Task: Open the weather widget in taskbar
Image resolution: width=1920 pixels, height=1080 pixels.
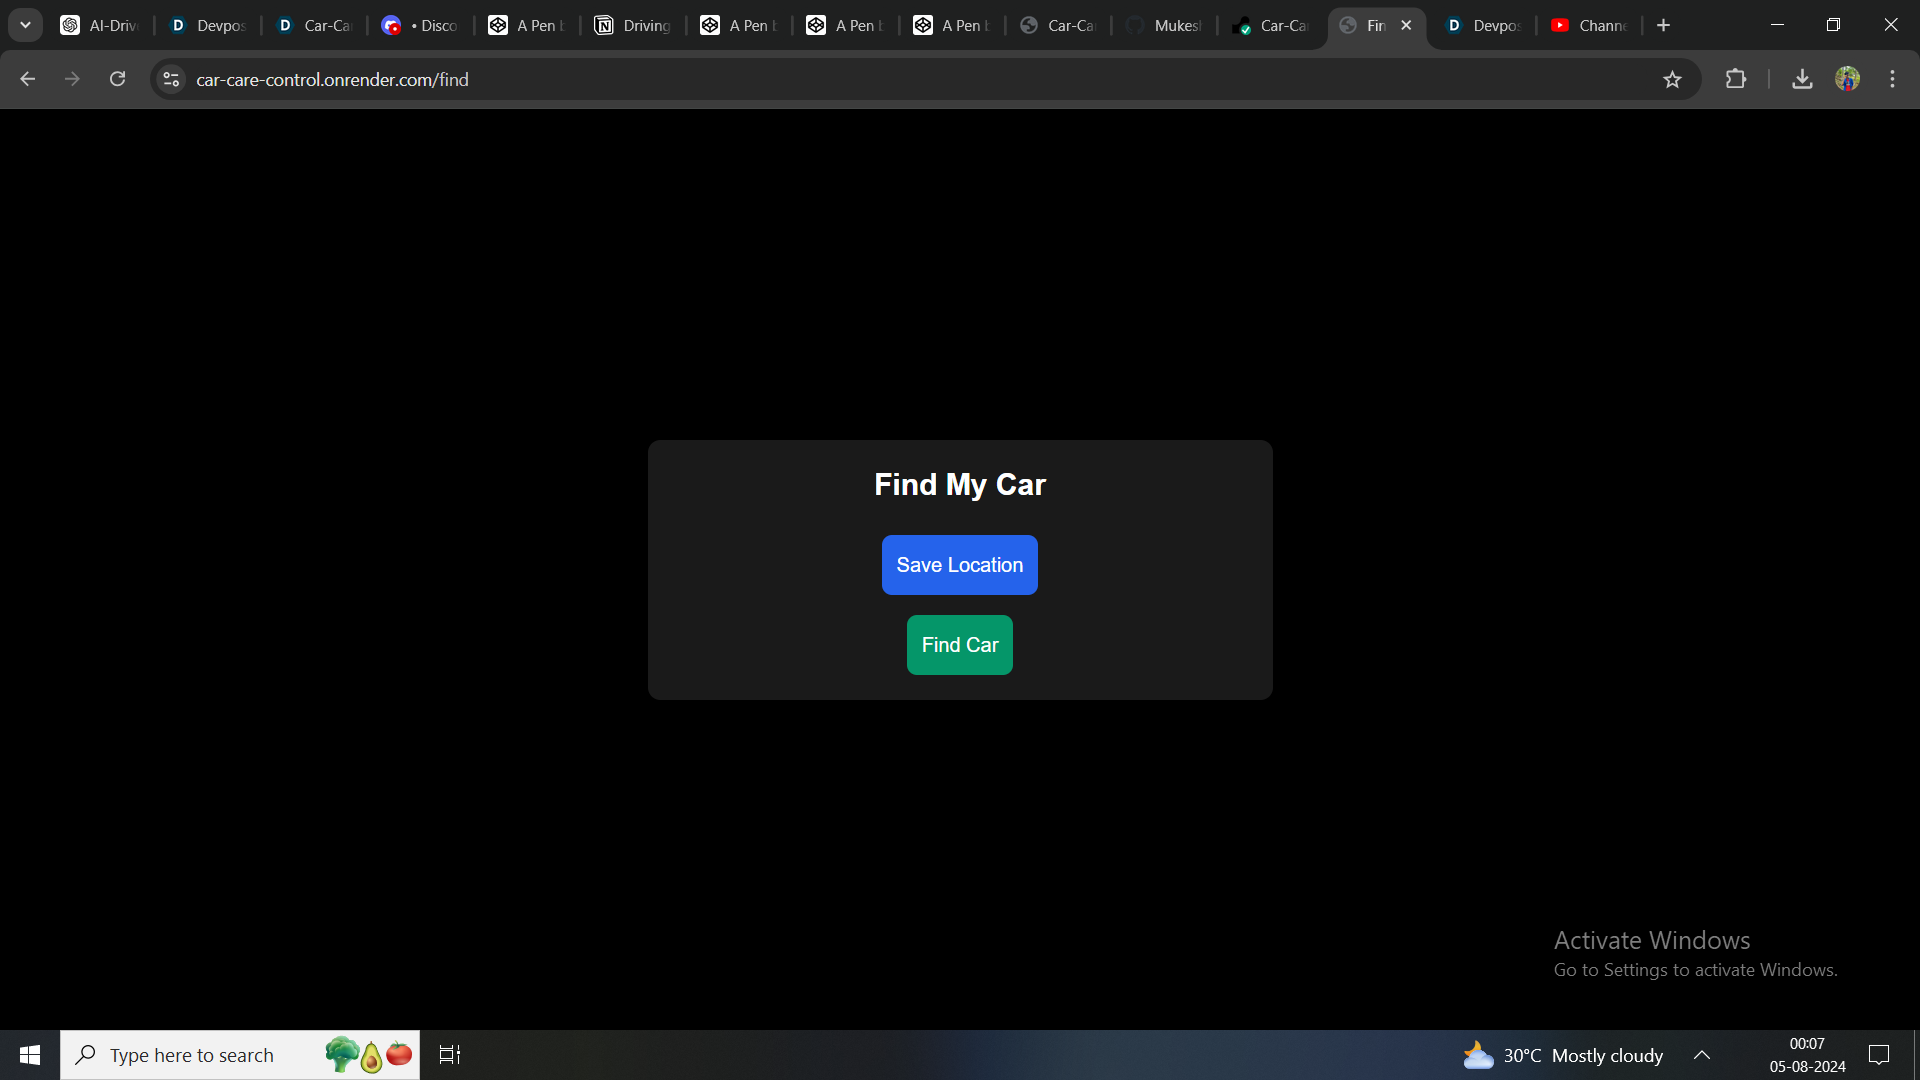Action: pos(1563,1055)
